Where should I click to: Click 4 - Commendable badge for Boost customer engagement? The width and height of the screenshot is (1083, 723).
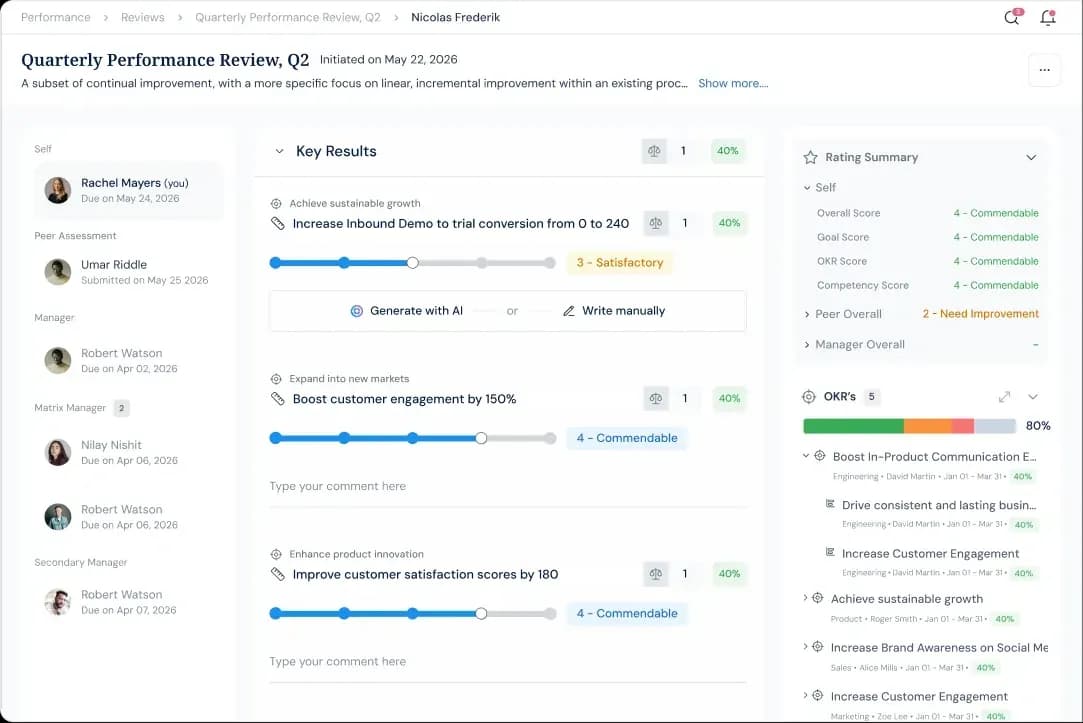pos(626,438)
